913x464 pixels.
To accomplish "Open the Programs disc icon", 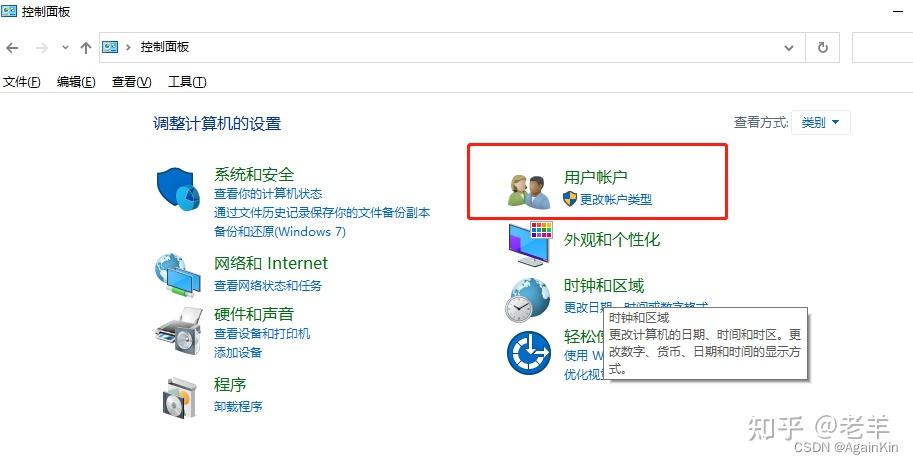I will coord(179,397).
